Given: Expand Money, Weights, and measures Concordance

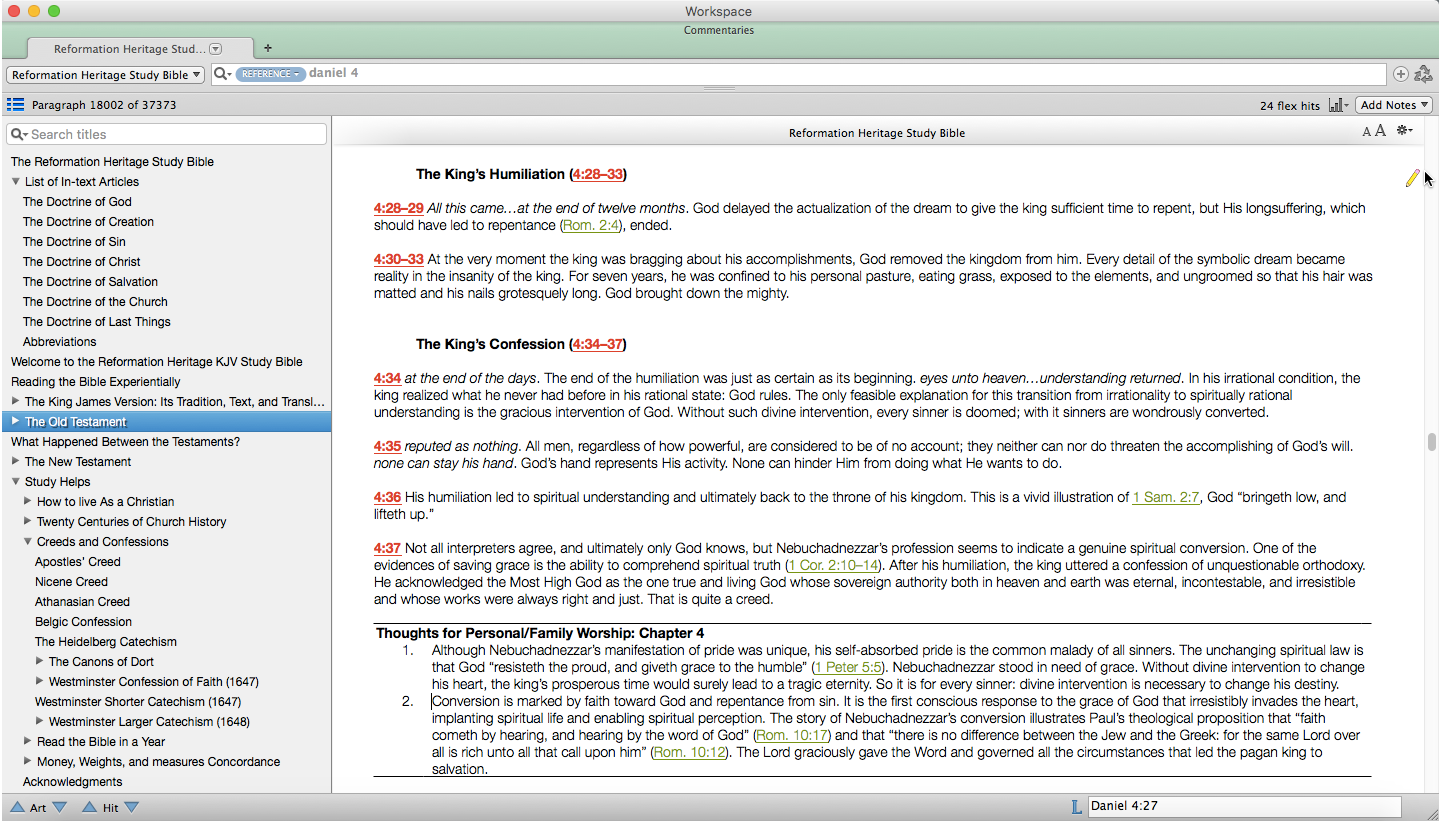Looking at the screenshot, I should click(x=28, y=762).
